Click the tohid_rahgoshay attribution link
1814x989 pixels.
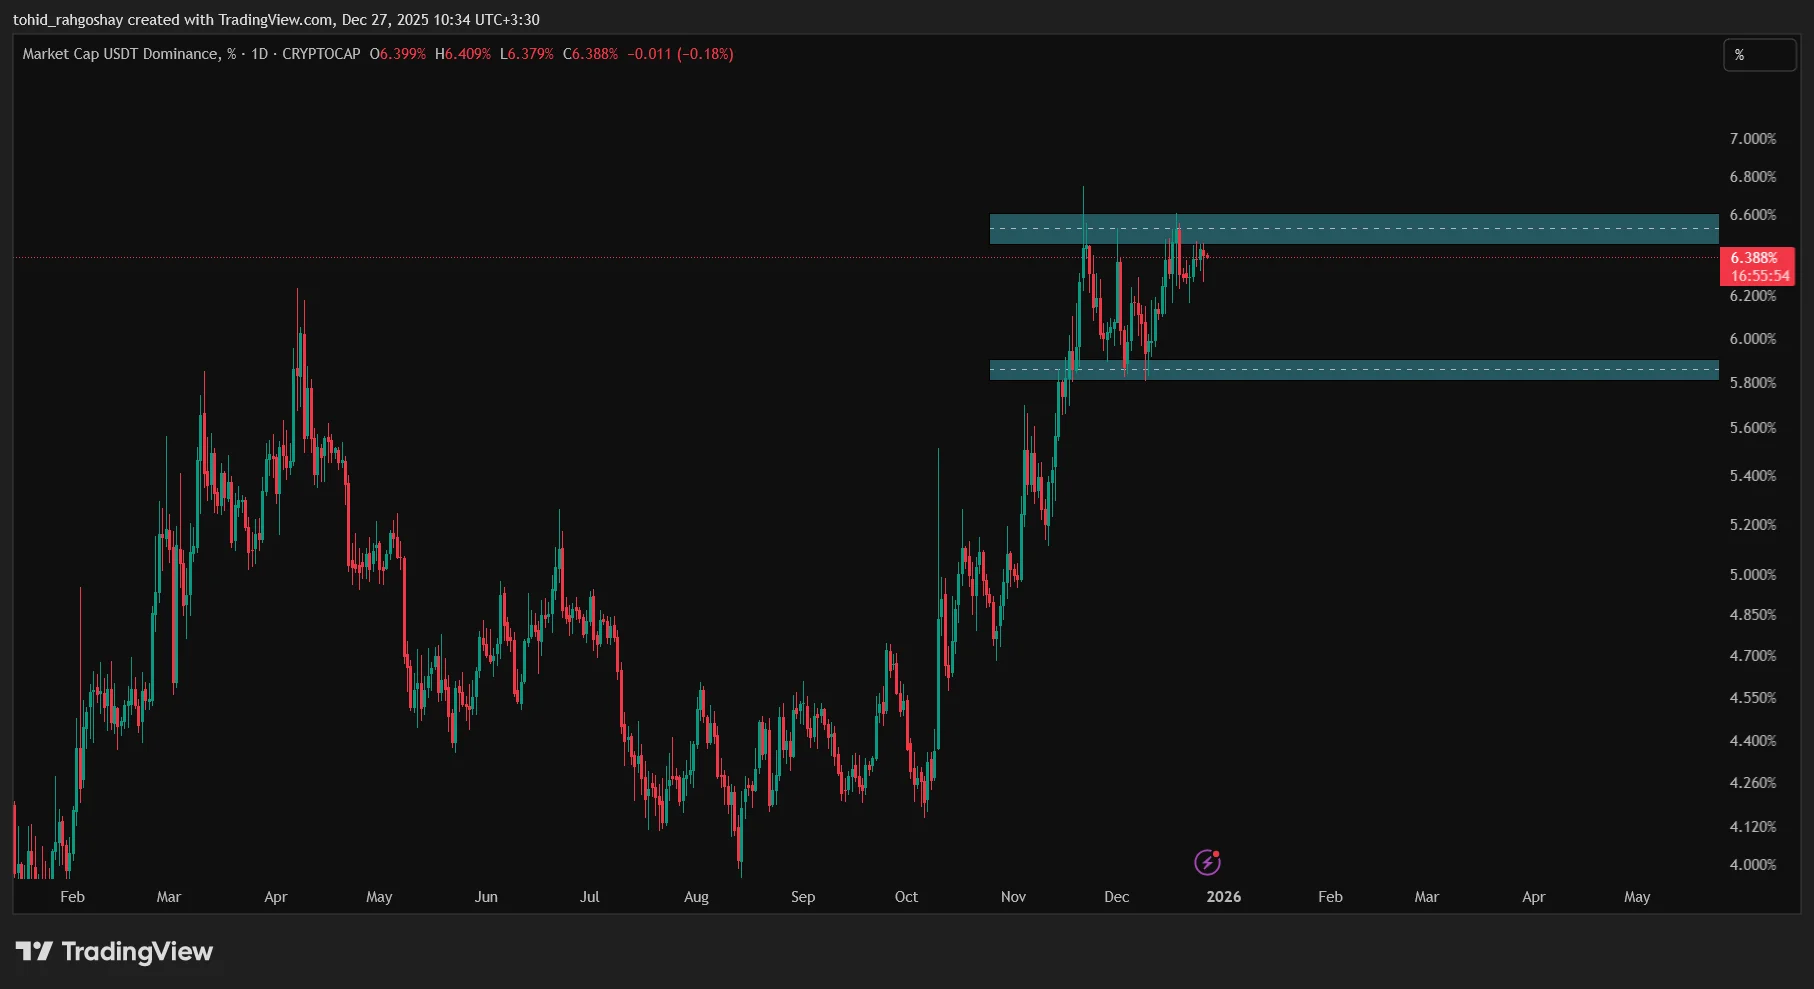pyautogui.click(x=65, y=19)
